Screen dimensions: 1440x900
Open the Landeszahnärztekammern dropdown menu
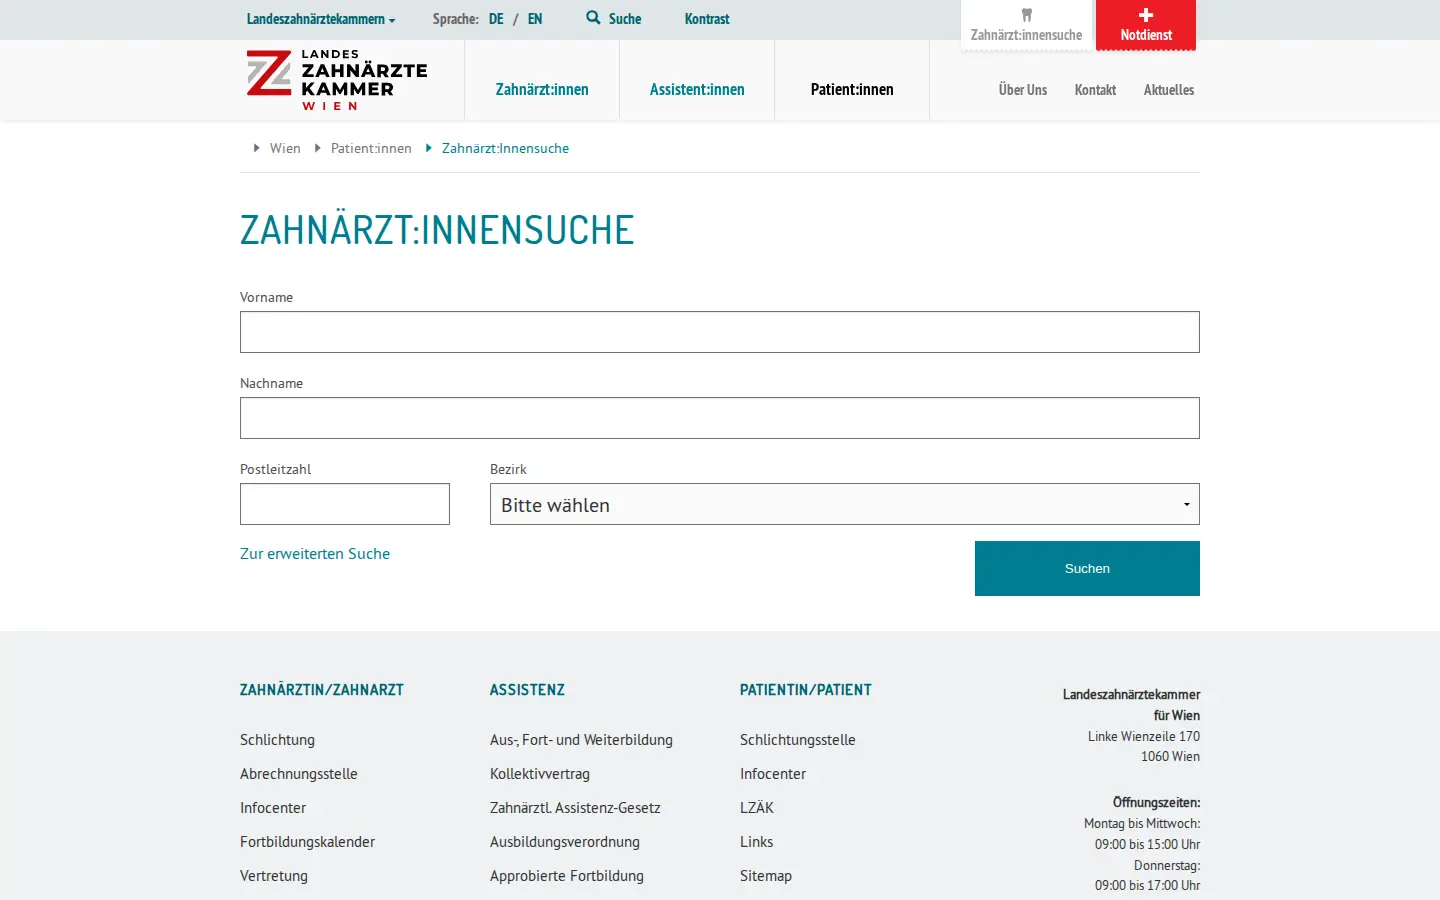321,19
